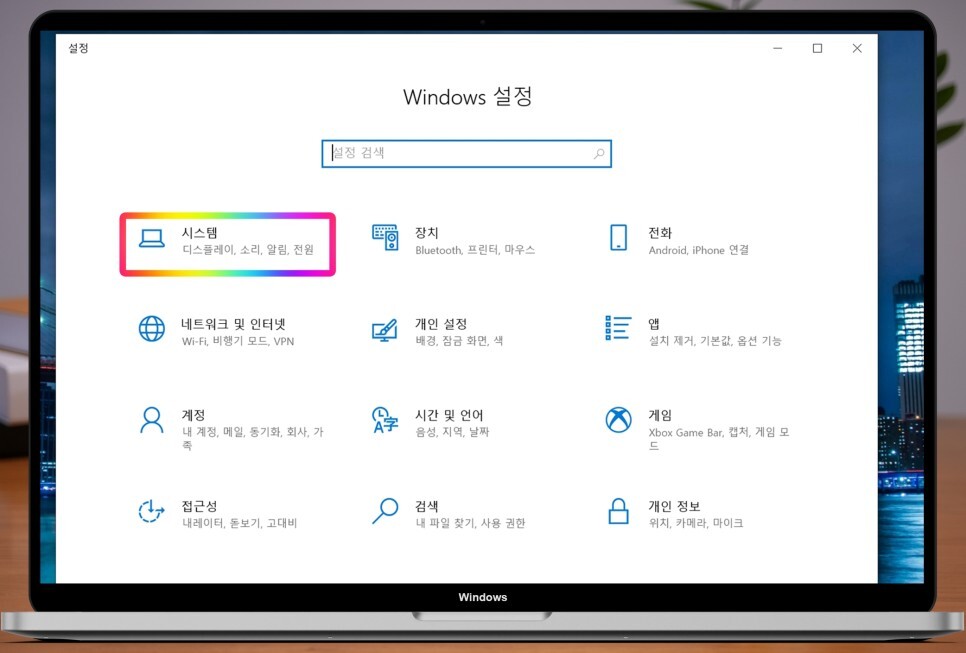966x653 pixels.
Task: Click the Apps list icon
Action: point(619,328)
